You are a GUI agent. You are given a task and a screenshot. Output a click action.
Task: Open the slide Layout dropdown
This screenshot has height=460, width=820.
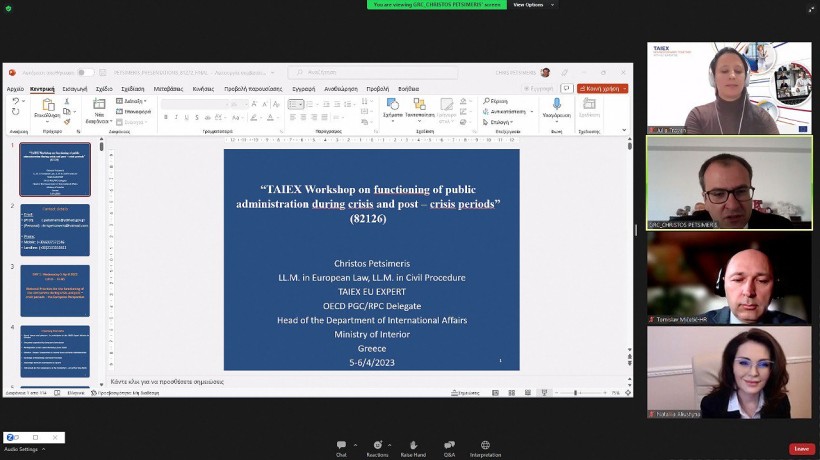131,101
